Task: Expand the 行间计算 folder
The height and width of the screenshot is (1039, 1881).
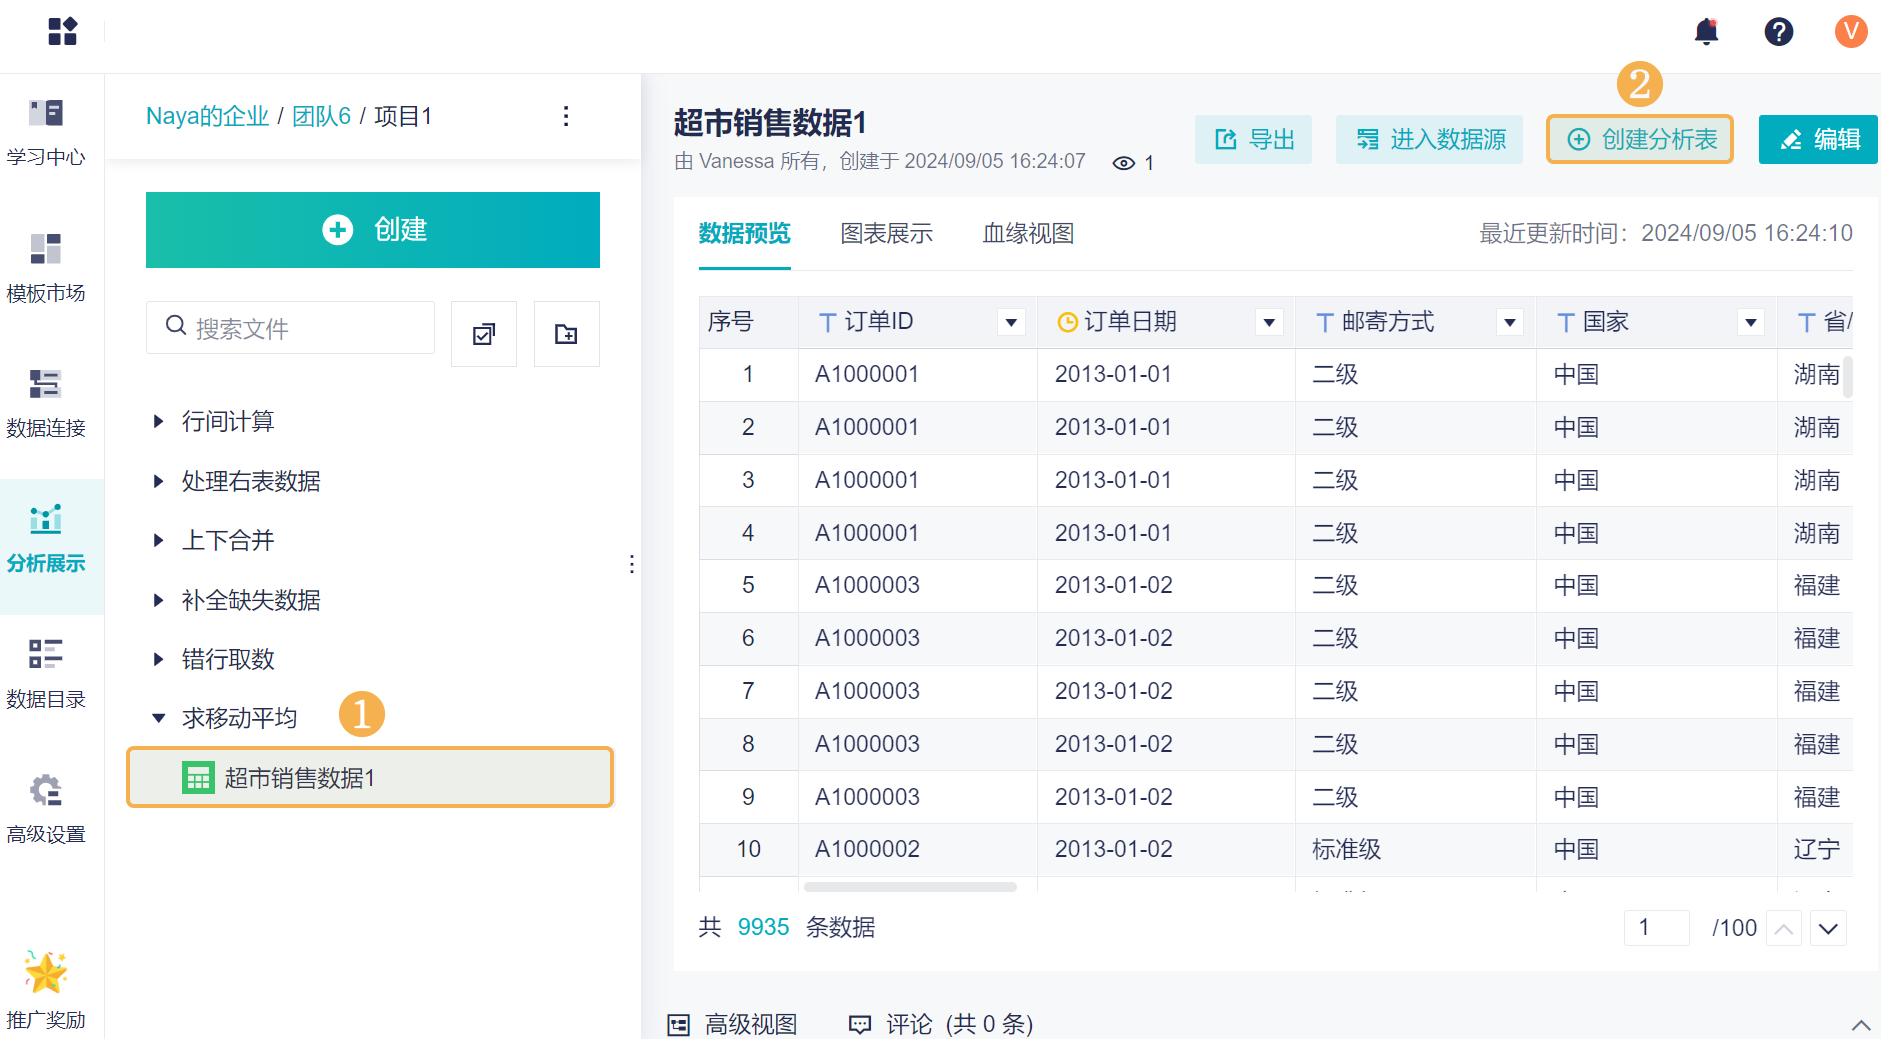Action: pos(158,421)
